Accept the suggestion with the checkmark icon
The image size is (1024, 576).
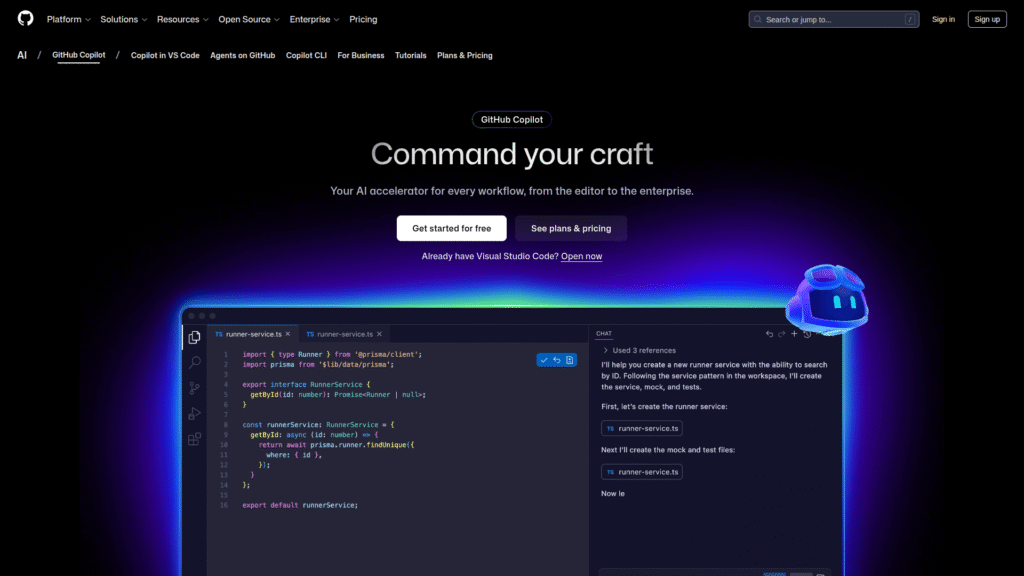tap(544, 360)
